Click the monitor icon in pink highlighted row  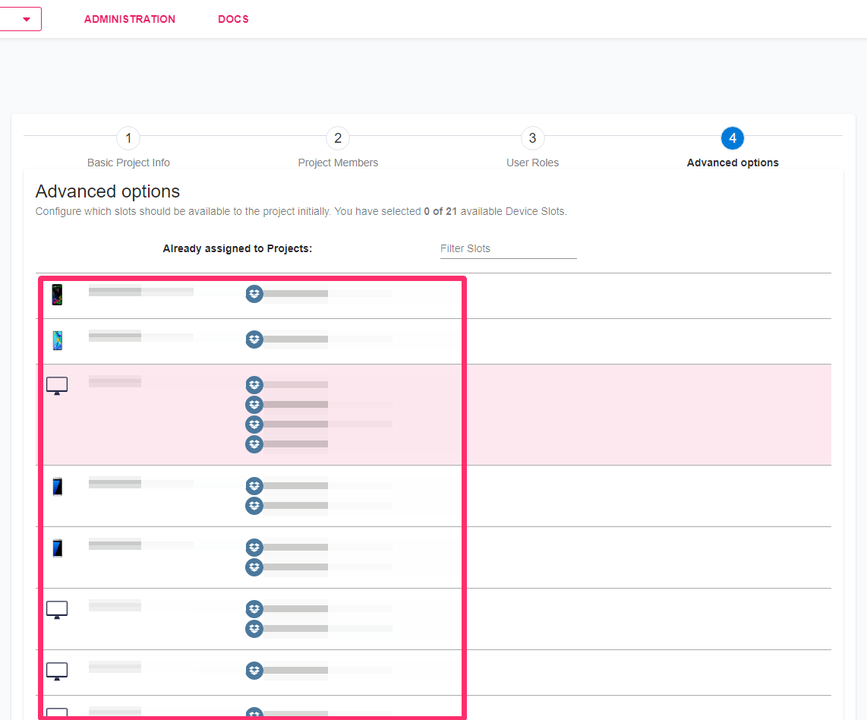click(57, 385)
